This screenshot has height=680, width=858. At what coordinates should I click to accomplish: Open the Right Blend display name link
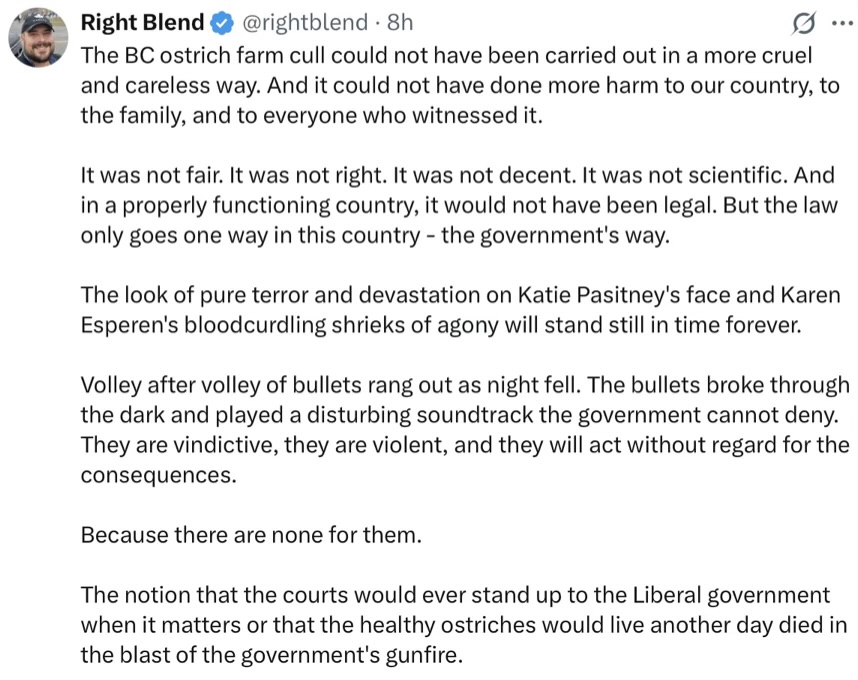tap(142, 22)
